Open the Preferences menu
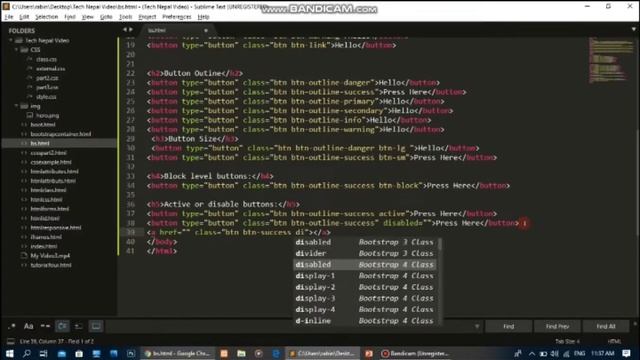Image resolution: width=640 pixels, height=360 pixels. point(176,17)
